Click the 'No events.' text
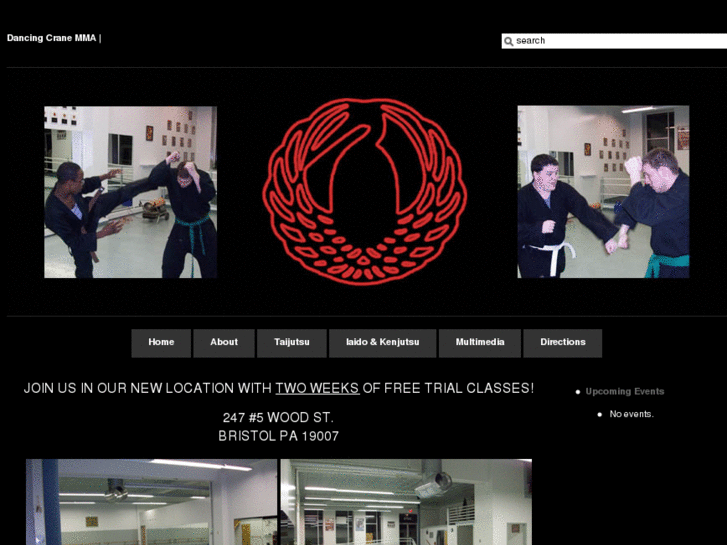Image resolution: width=727 pixels, height=545 pixels. click(x=631, y=414)
